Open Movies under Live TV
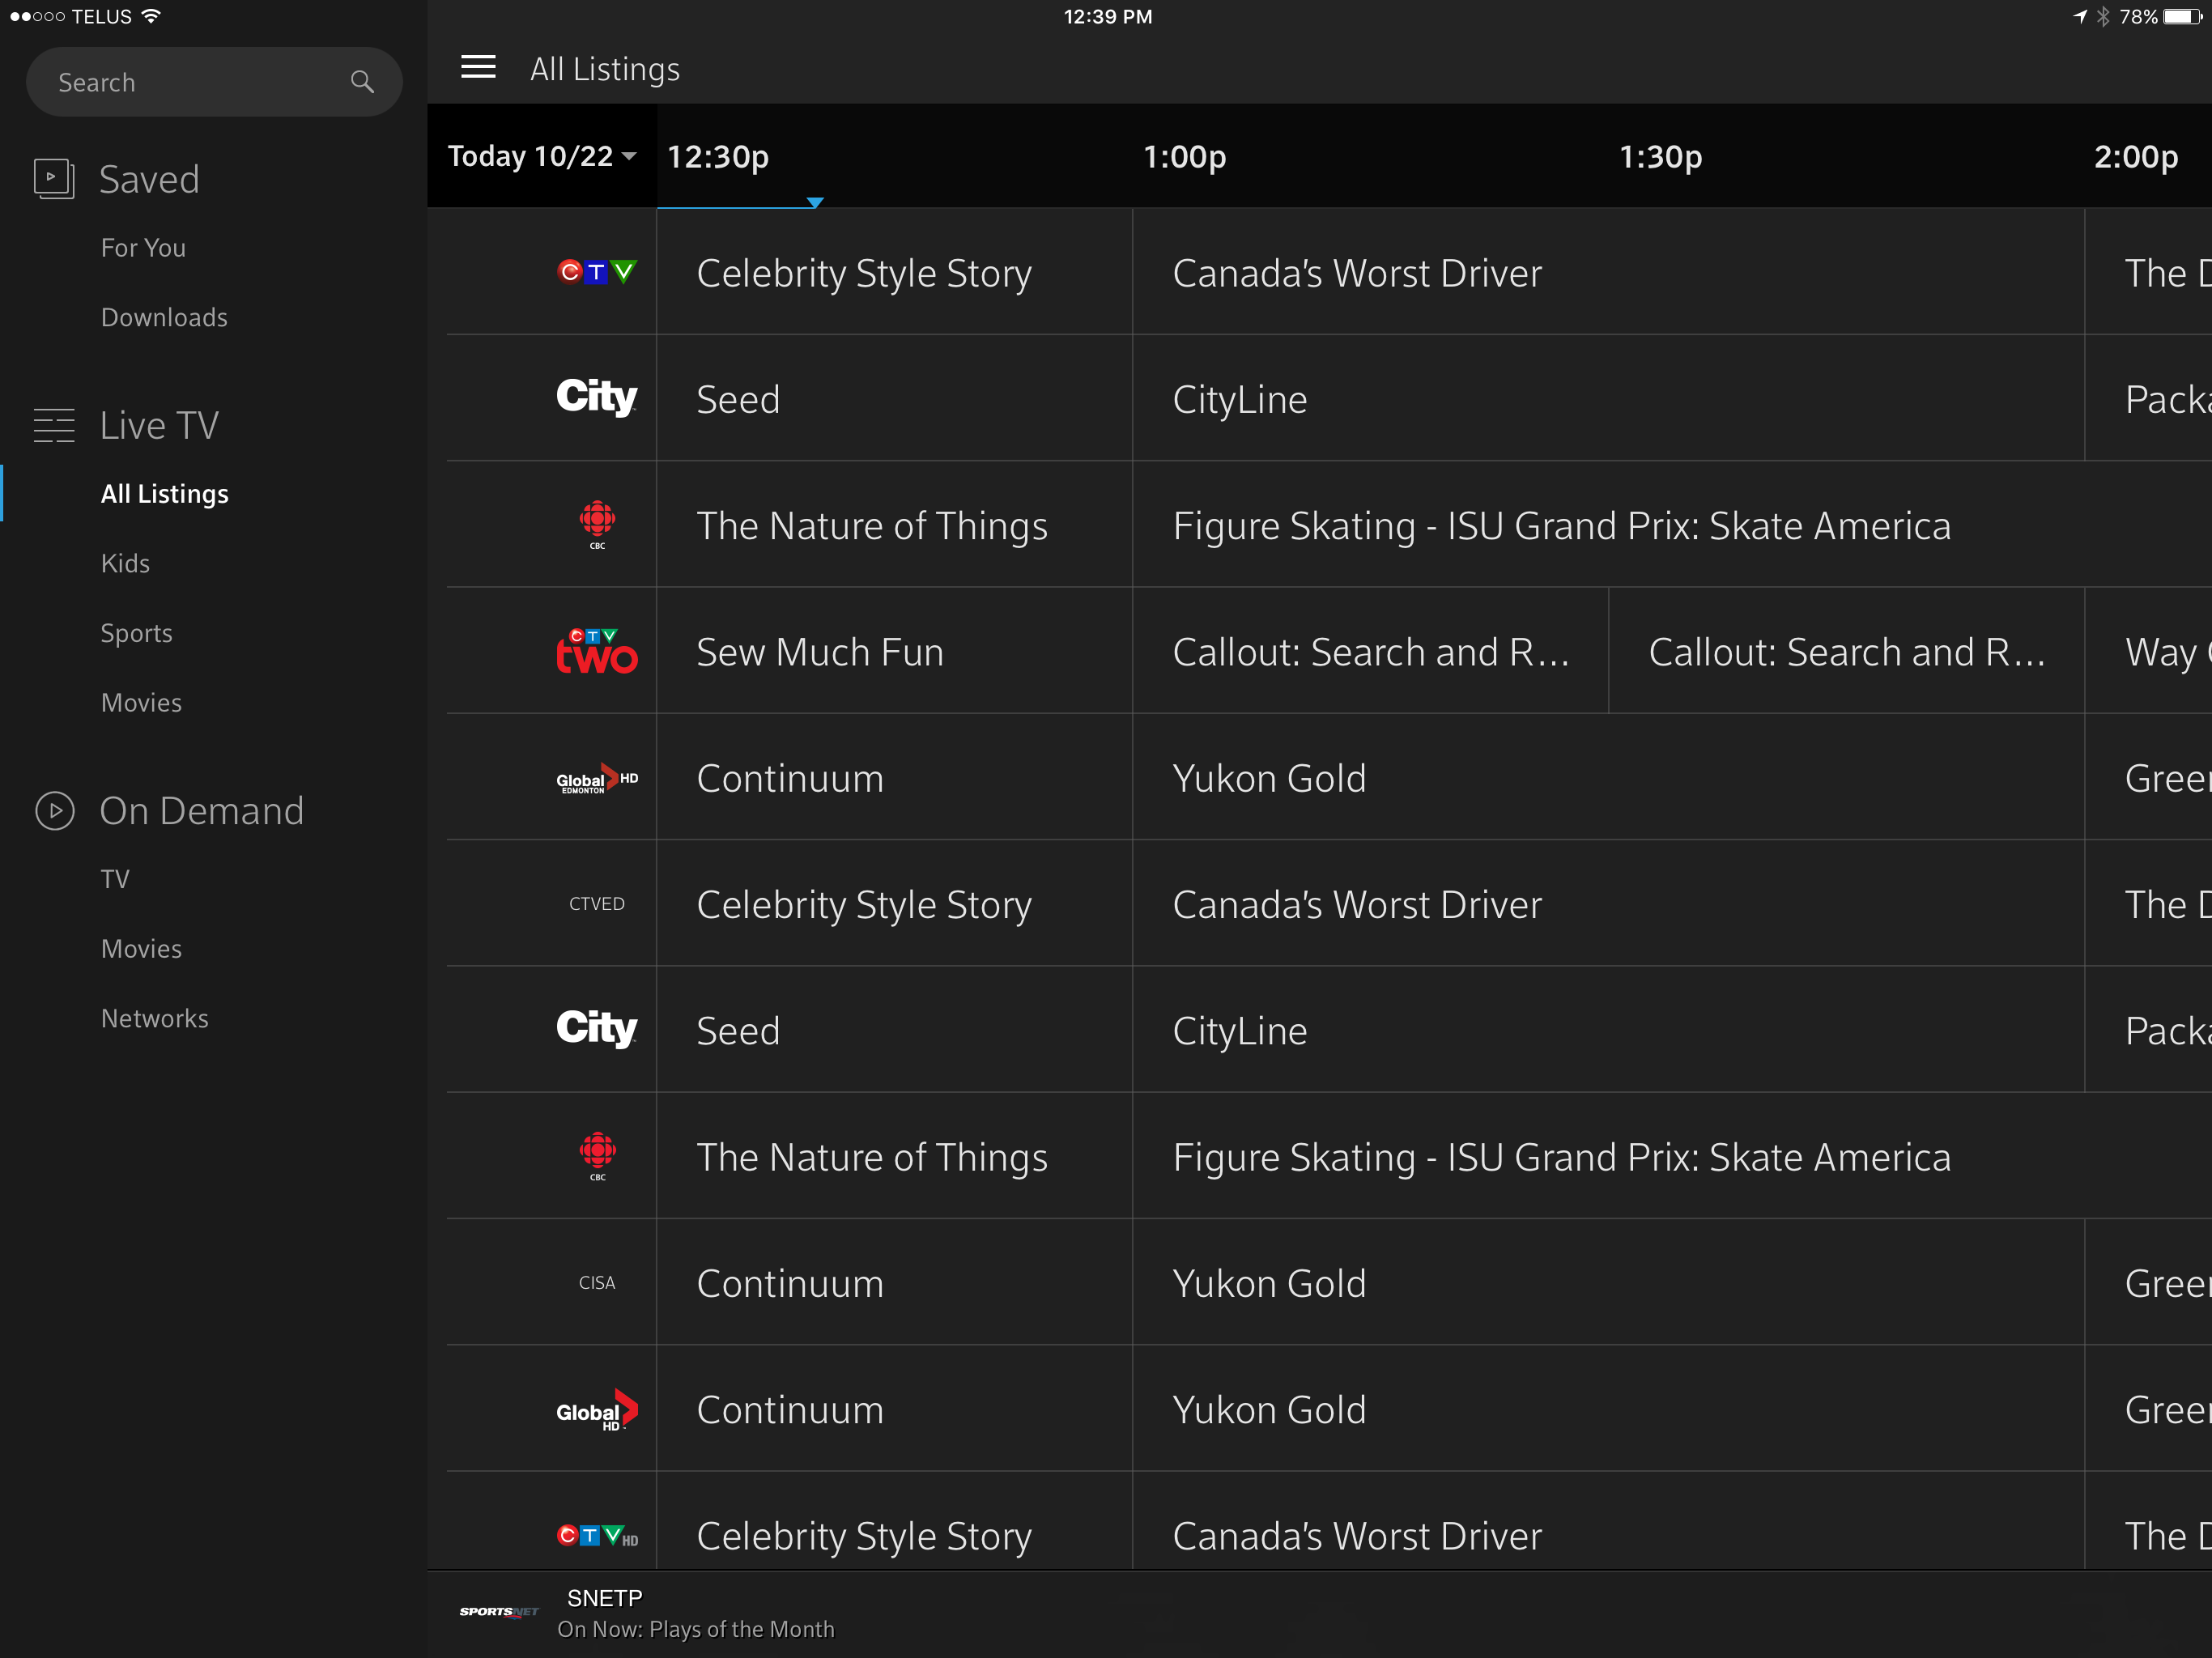 [141, 702]
